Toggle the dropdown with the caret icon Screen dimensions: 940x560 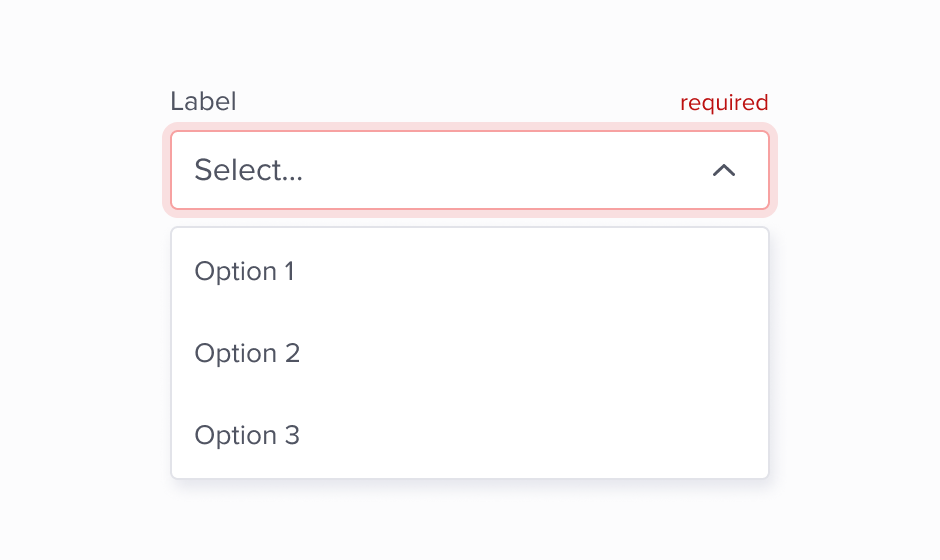click(x=724, y=171)
